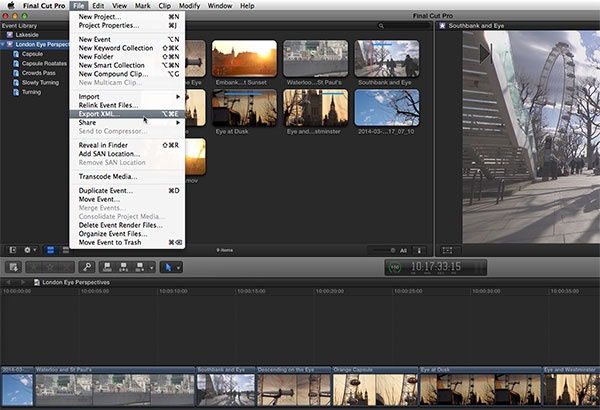Open the Event Browser gear action menu

tap(27, 250)
